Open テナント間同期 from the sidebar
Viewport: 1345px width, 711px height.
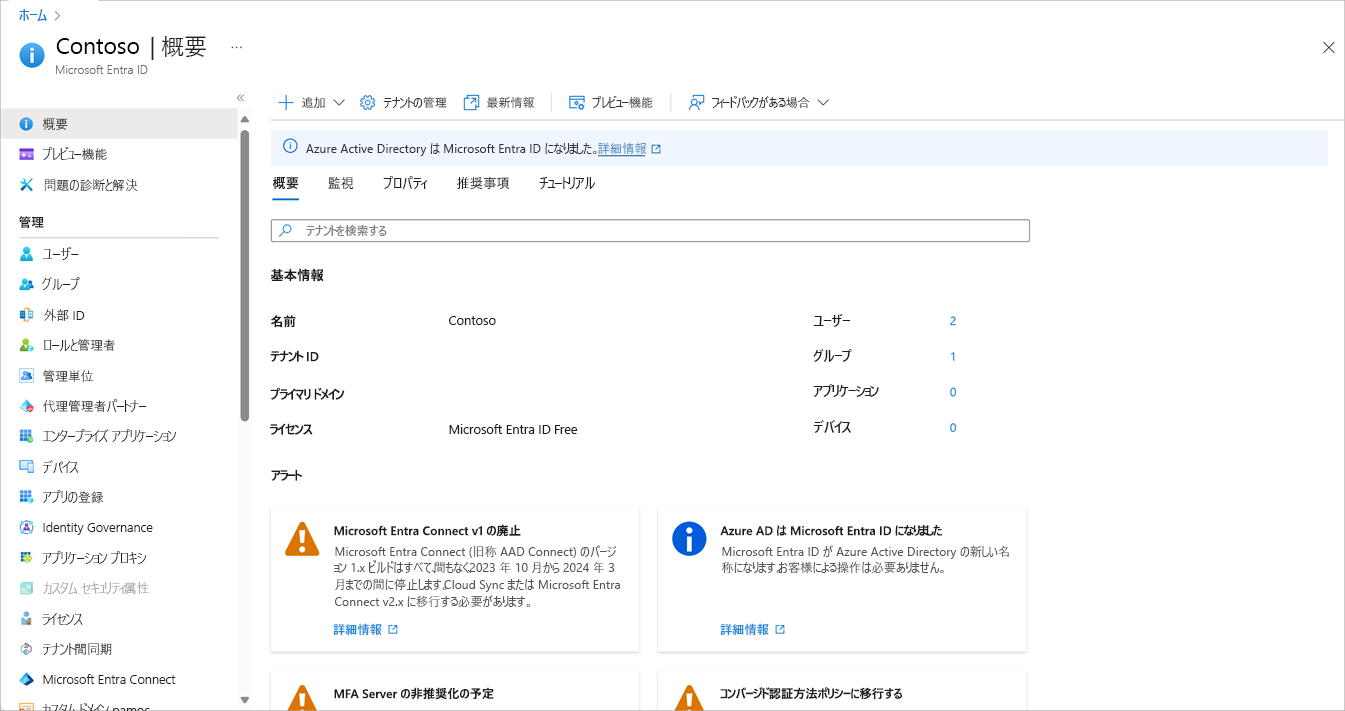pos(70,648)
